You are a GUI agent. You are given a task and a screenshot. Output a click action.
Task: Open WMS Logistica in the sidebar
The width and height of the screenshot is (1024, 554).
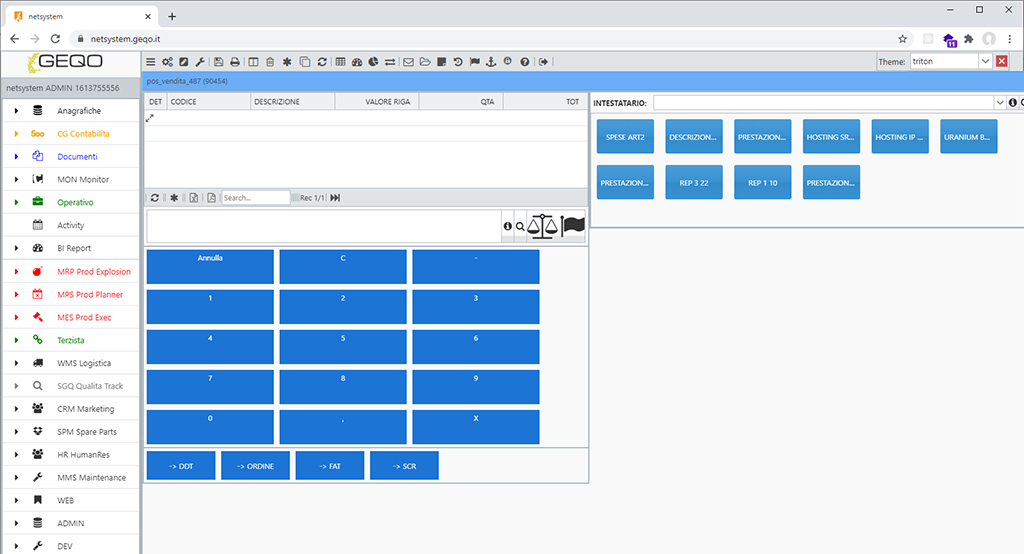[x=84, y=363]
